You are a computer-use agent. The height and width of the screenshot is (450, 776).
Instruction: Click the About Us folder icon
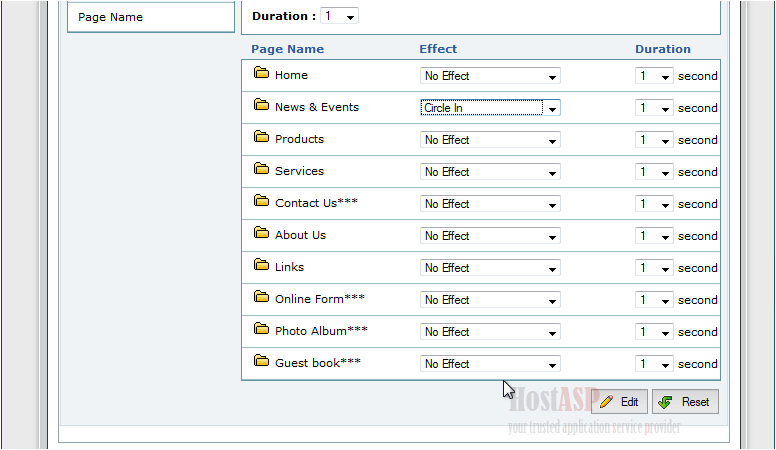[261, 233]
